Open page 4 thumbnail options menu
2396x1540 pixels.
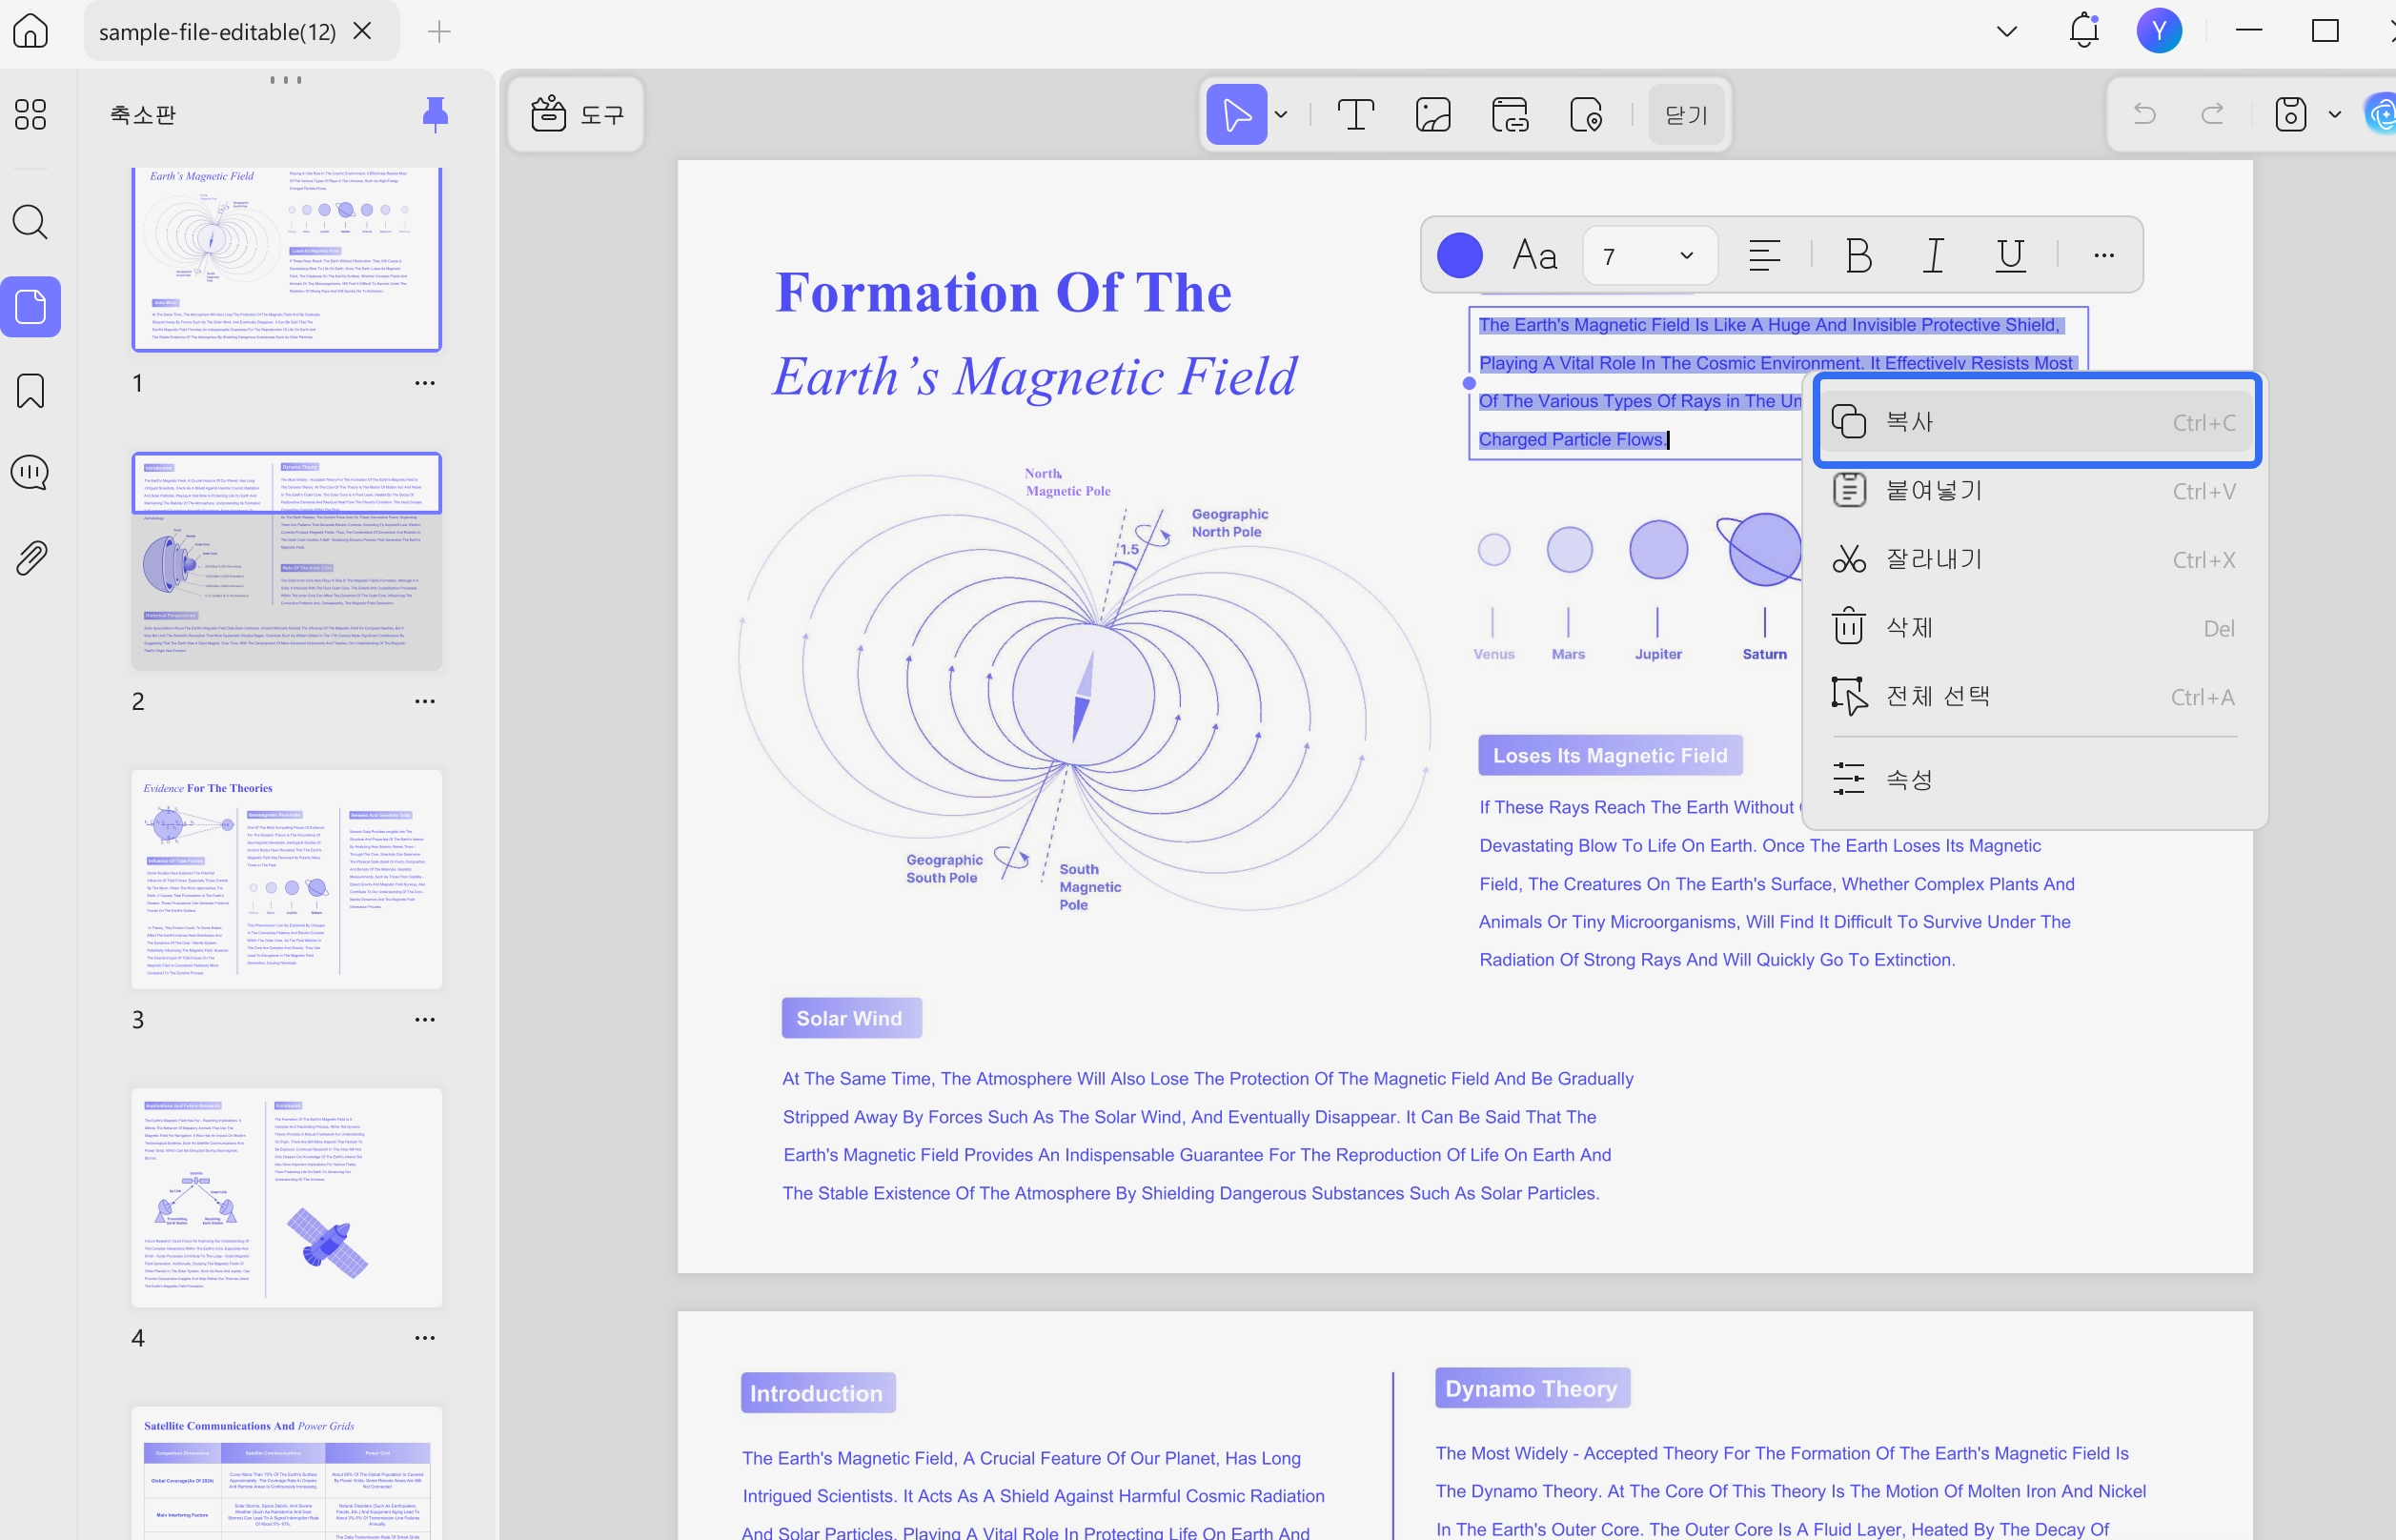425,1337
